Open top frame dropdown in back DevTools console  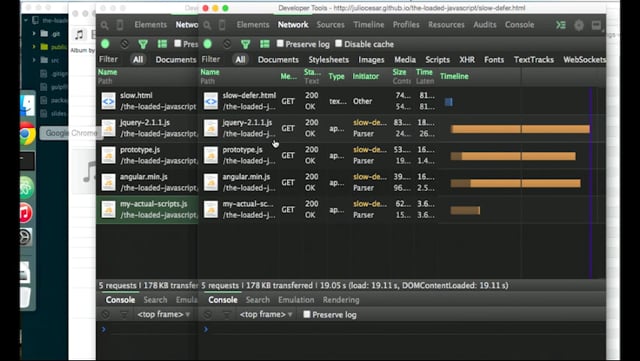pyautogui.click(x=164, y=314)
